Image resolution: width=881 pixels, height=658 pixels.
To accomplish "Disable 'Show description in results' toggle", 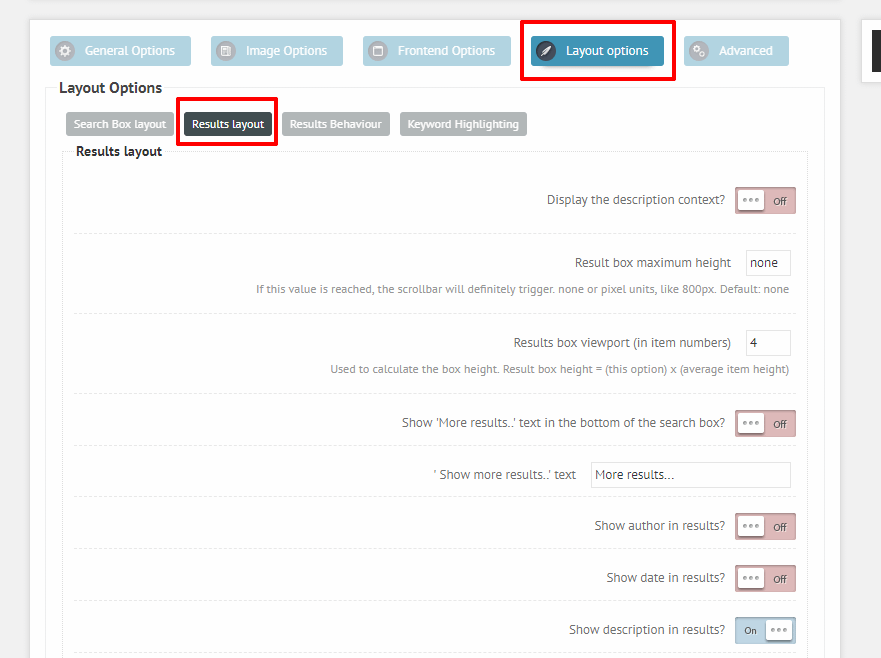I will (x=765, y=630).
